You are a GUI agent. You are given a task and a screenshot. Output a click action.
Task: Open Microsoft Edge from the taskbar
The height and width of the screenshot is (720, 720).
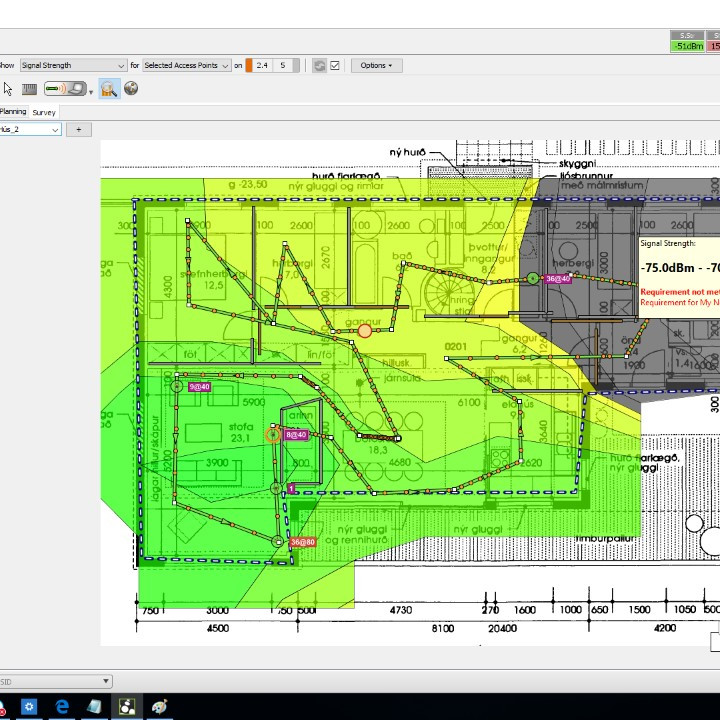click(x=62, y=706)
